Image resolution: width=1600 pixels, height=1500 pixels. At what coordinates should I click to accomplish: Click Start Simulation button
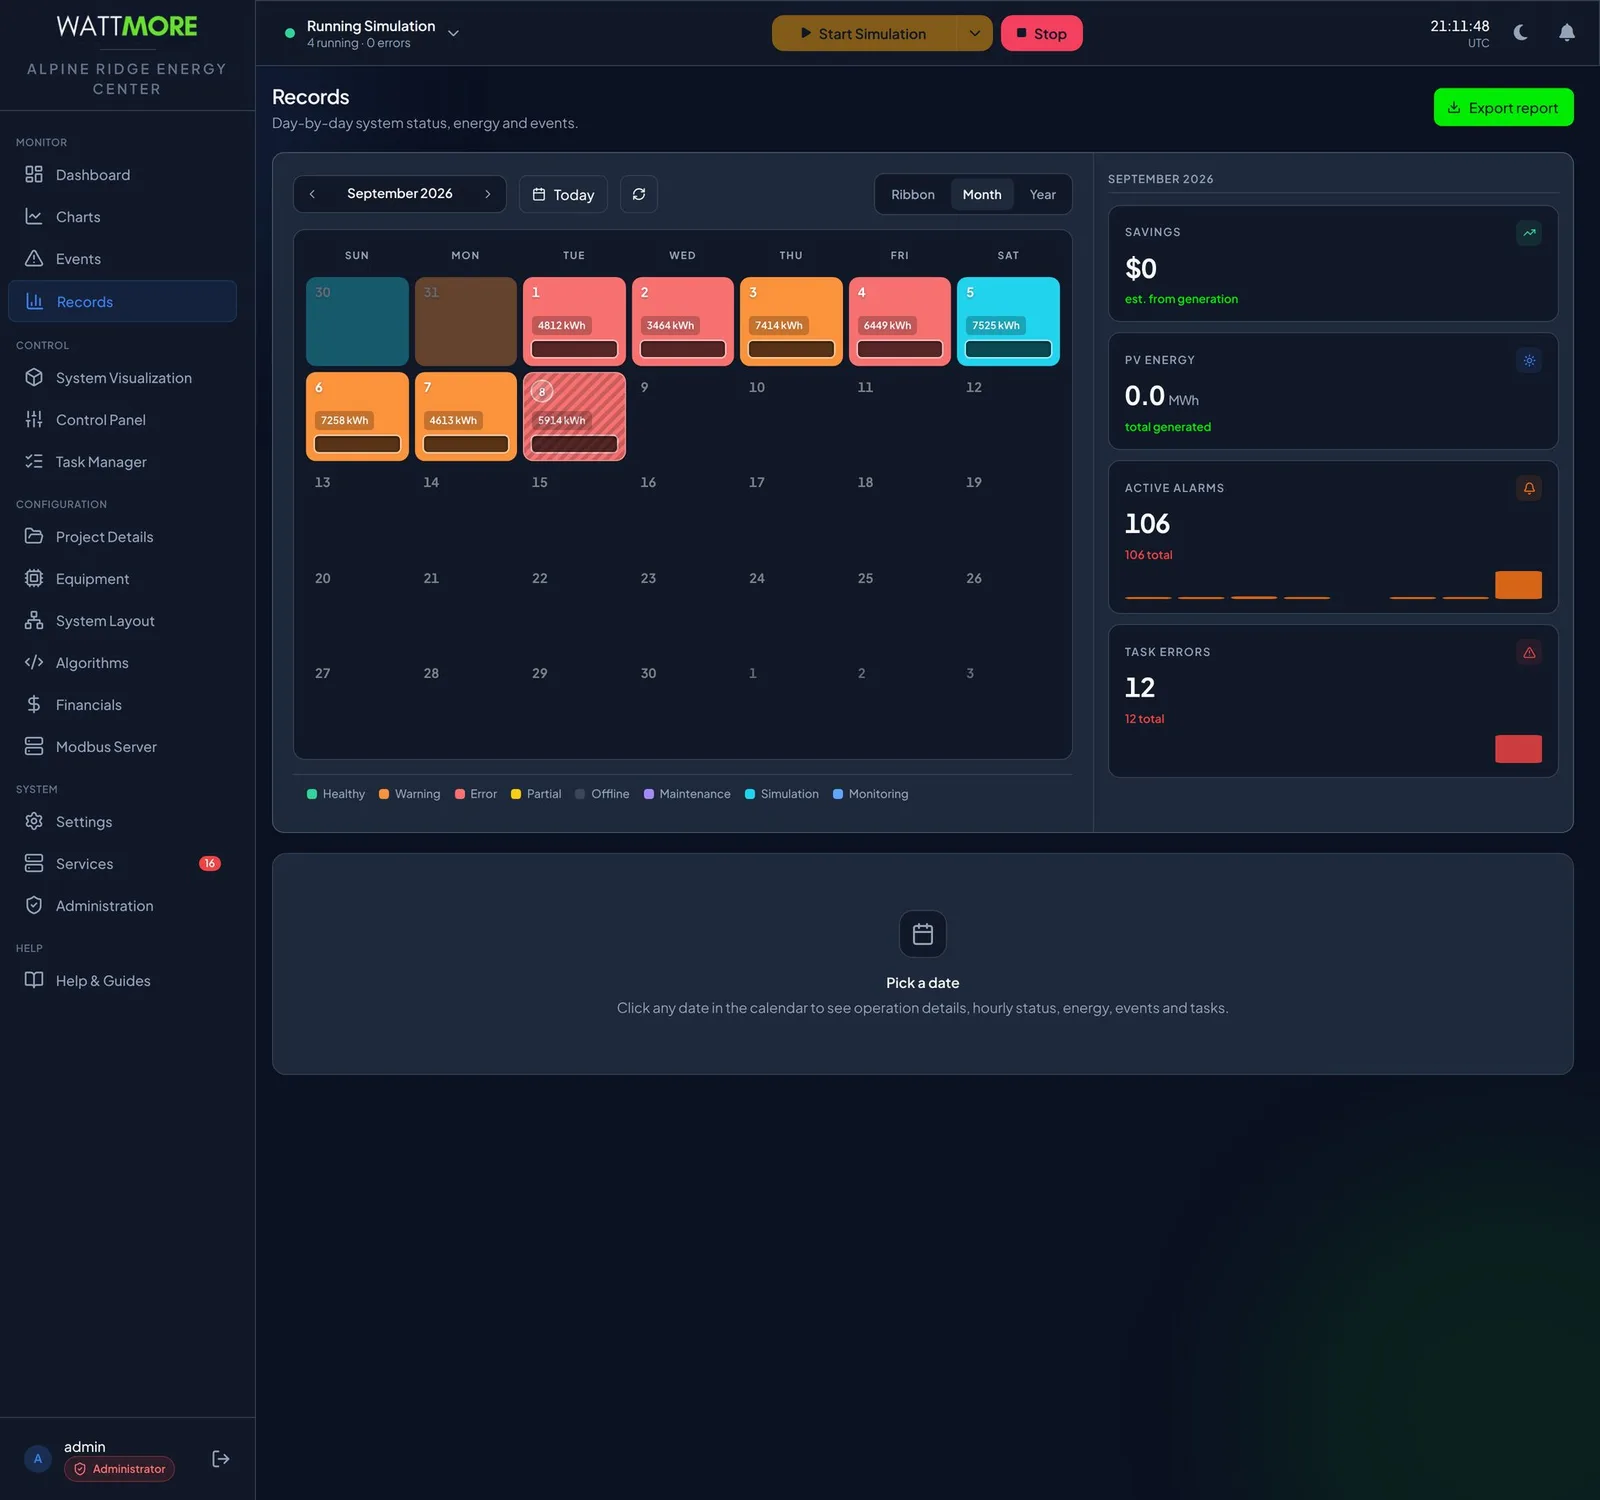(x=864, y=33)
